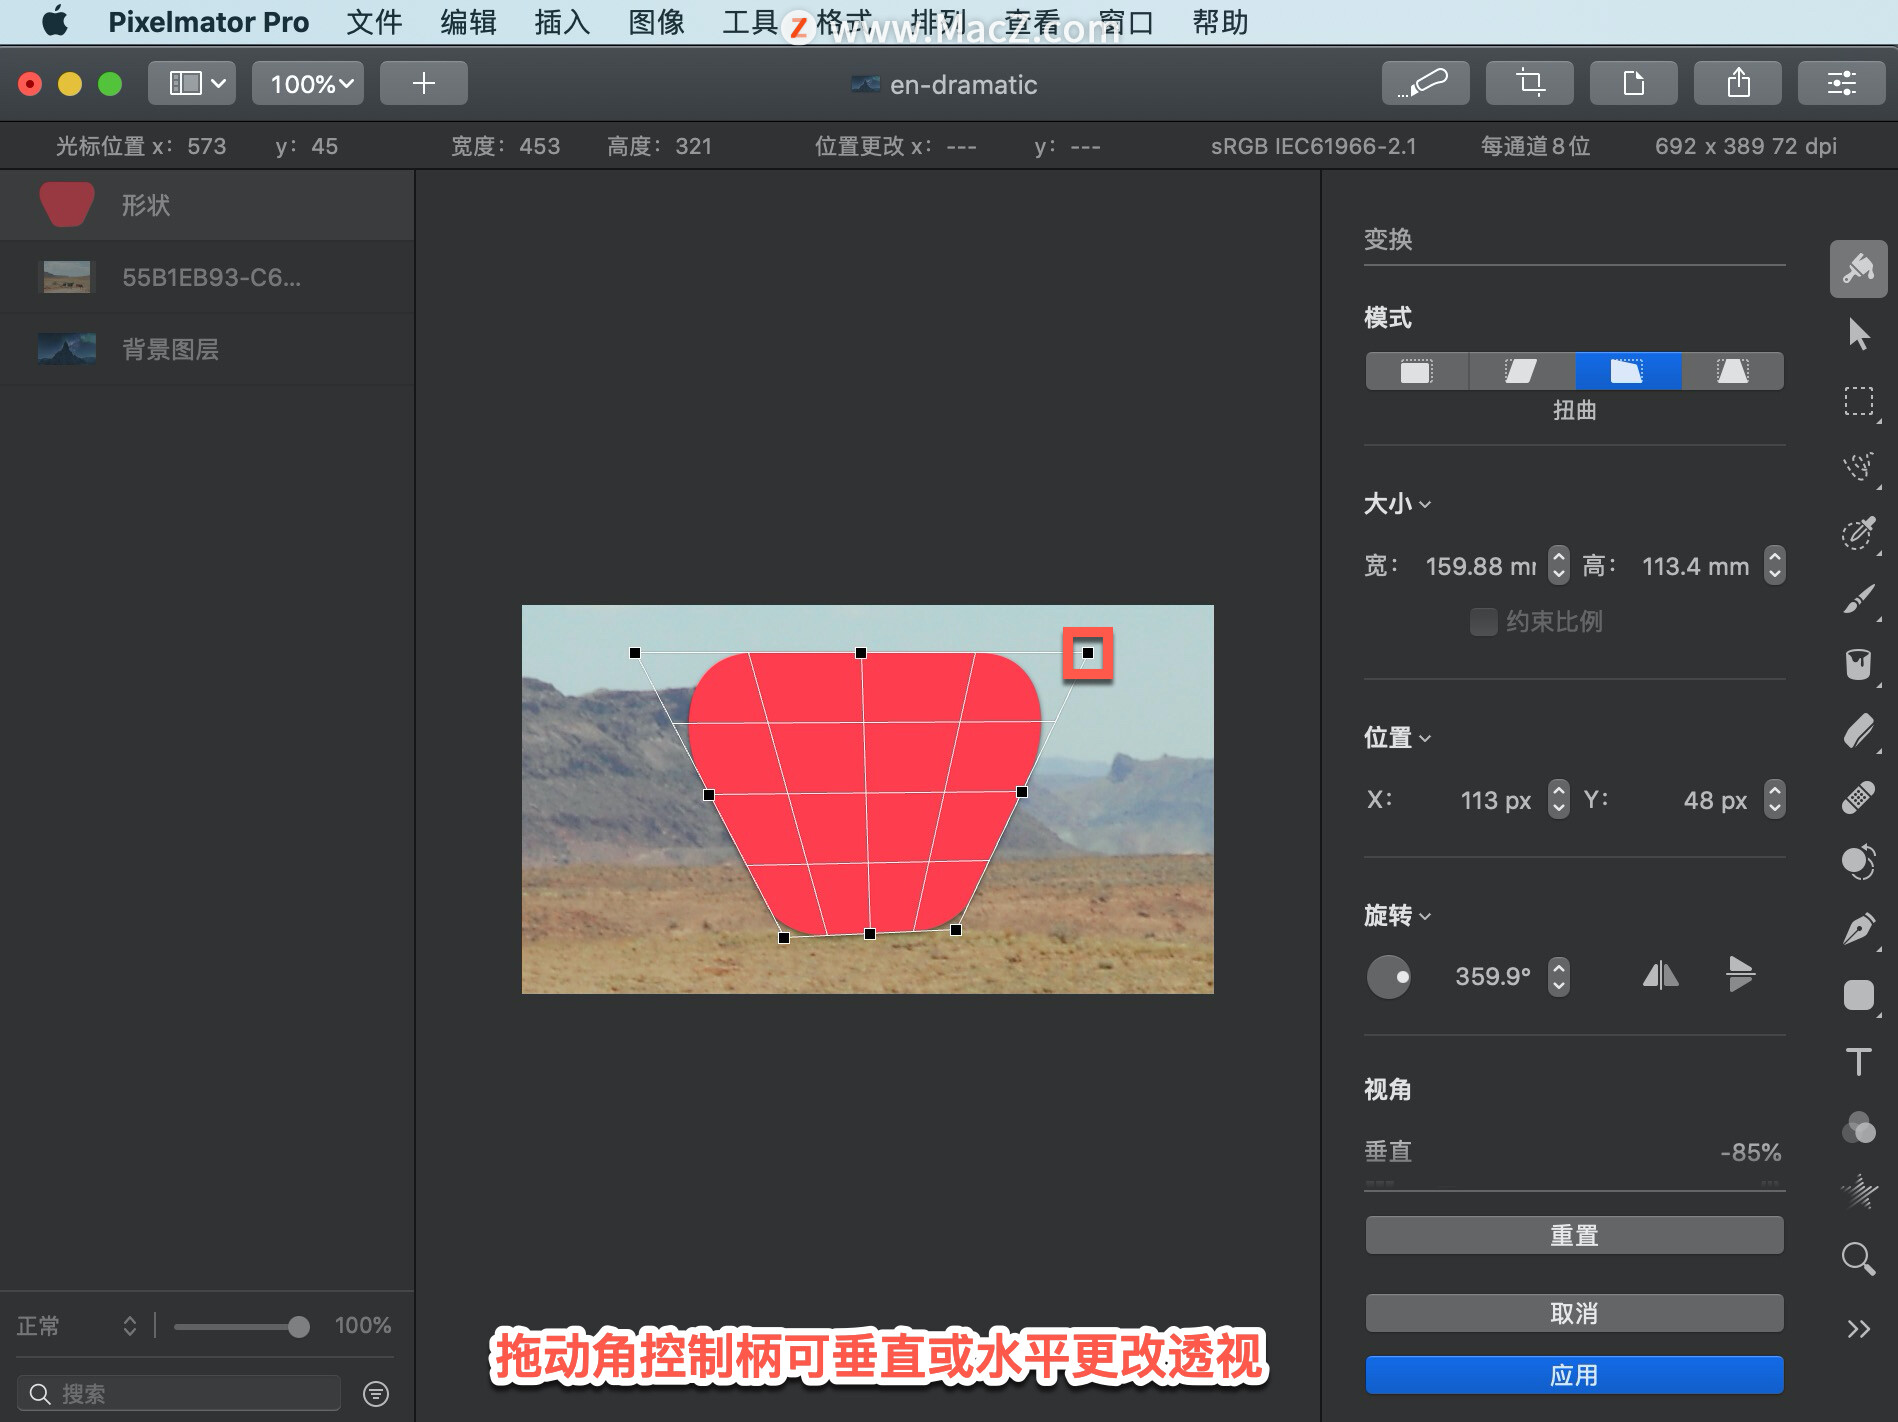Select the Type text tool
Viewport: 1898px width, 1422px height.
(1858, 1061)
